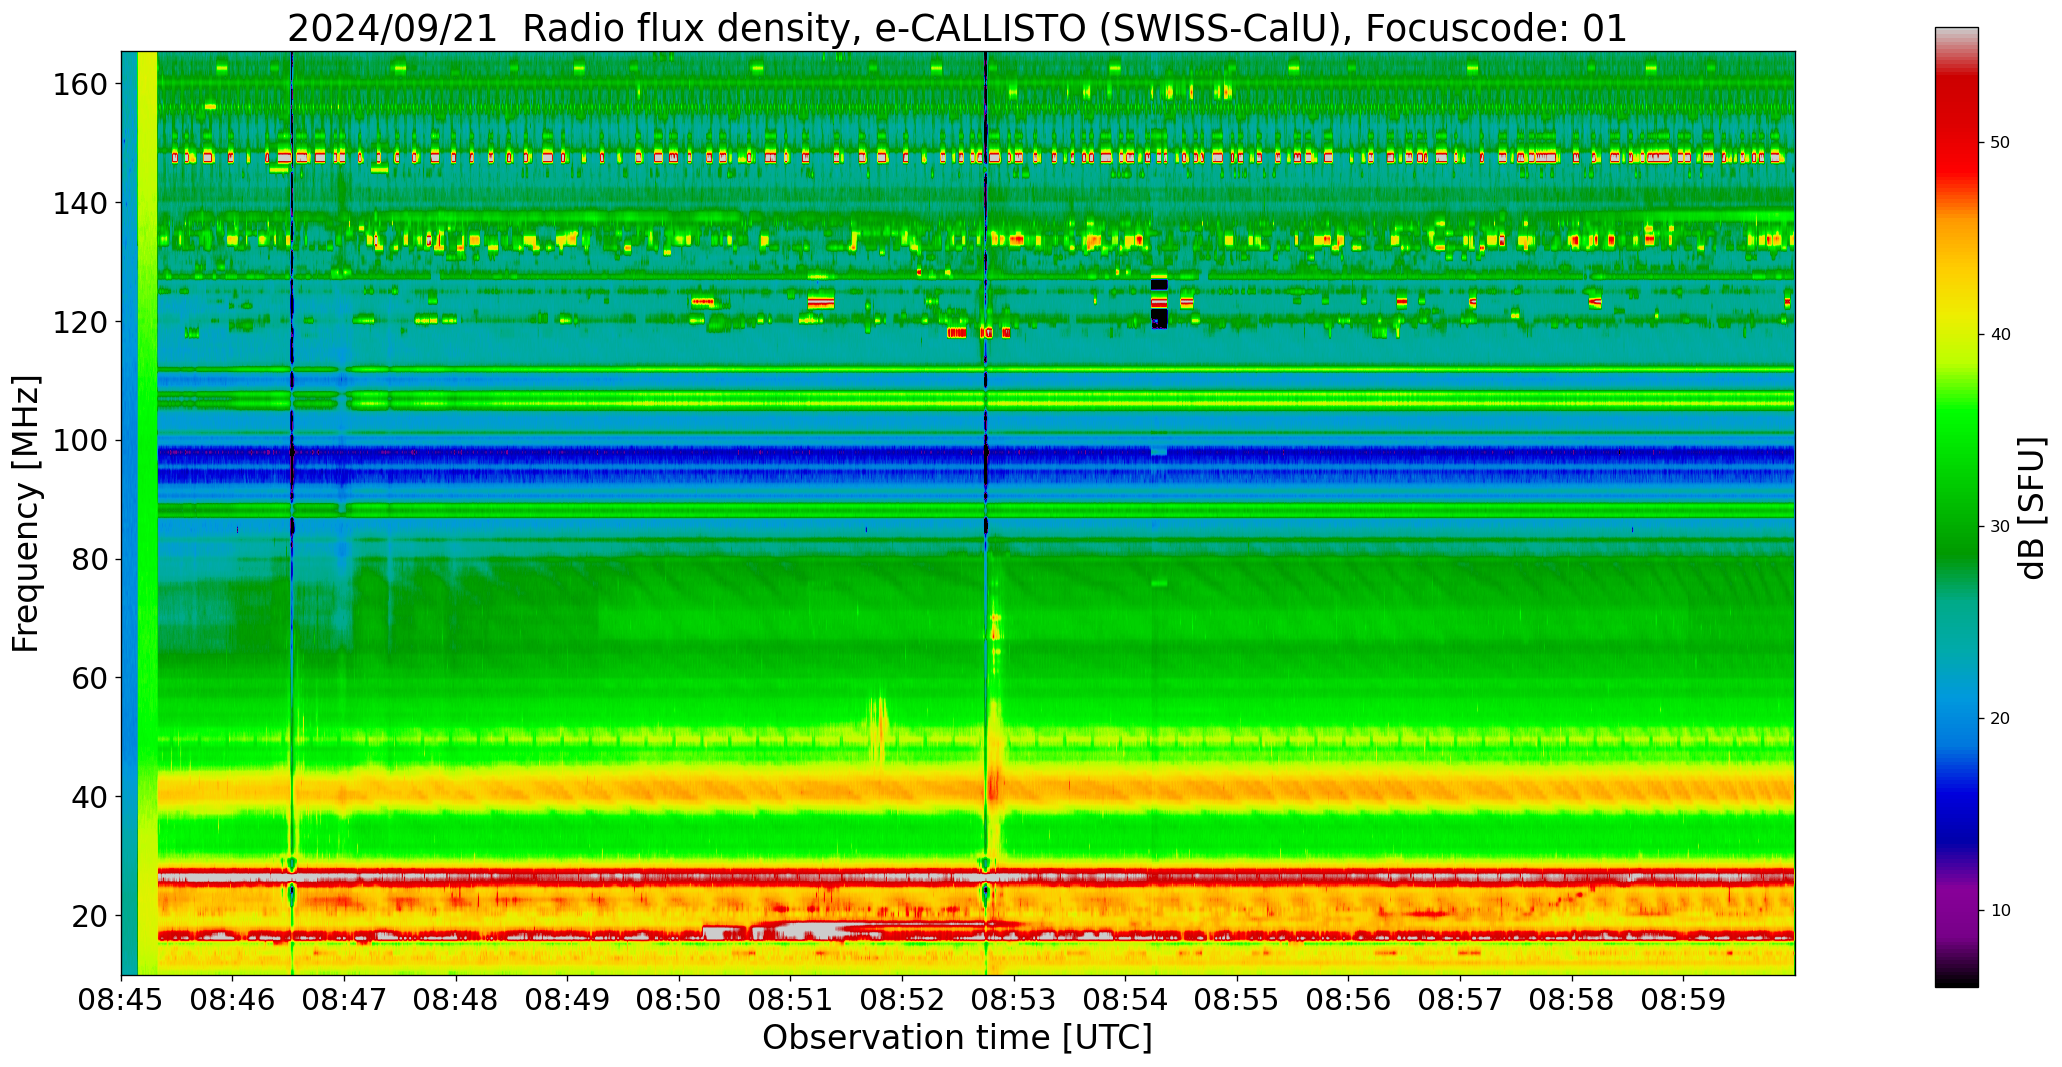Click the 100 MHz frequency tick label
This screenshot has height=1067, width=2062.
click(x=80, y=441)
